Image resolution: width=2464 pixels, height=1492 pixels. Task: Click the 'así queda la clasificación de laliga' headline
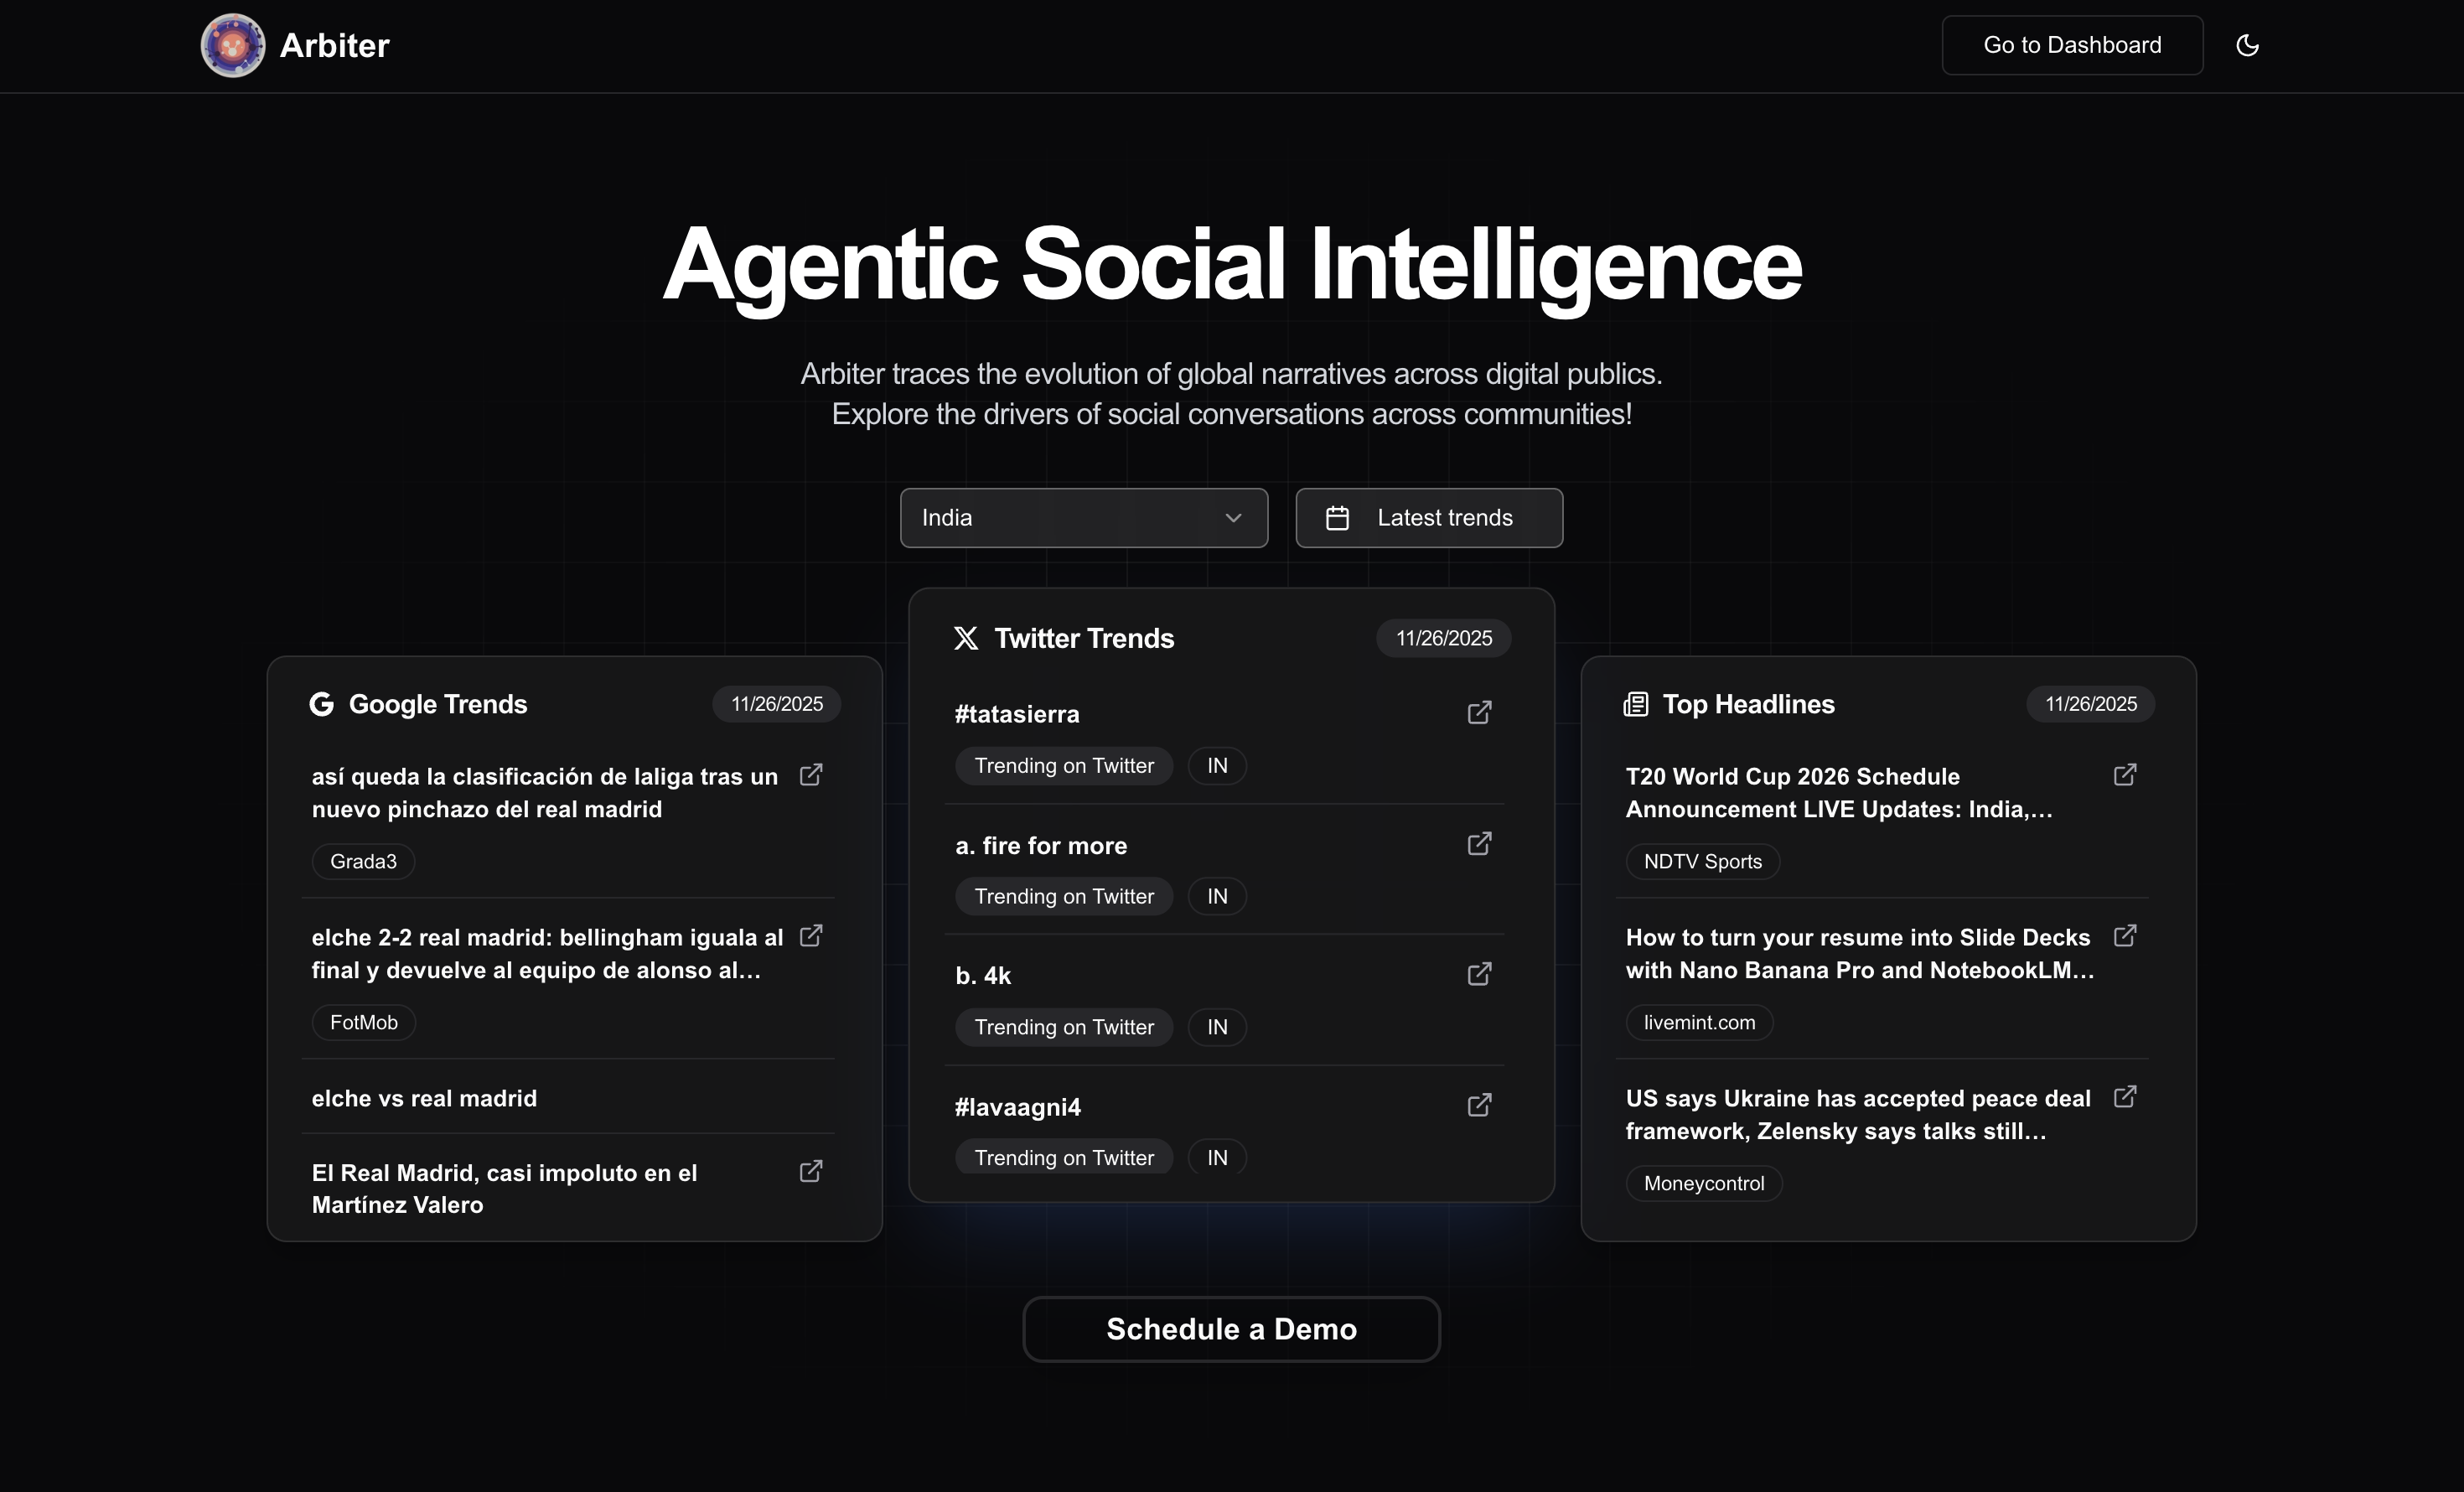click(x=545, y=793)
